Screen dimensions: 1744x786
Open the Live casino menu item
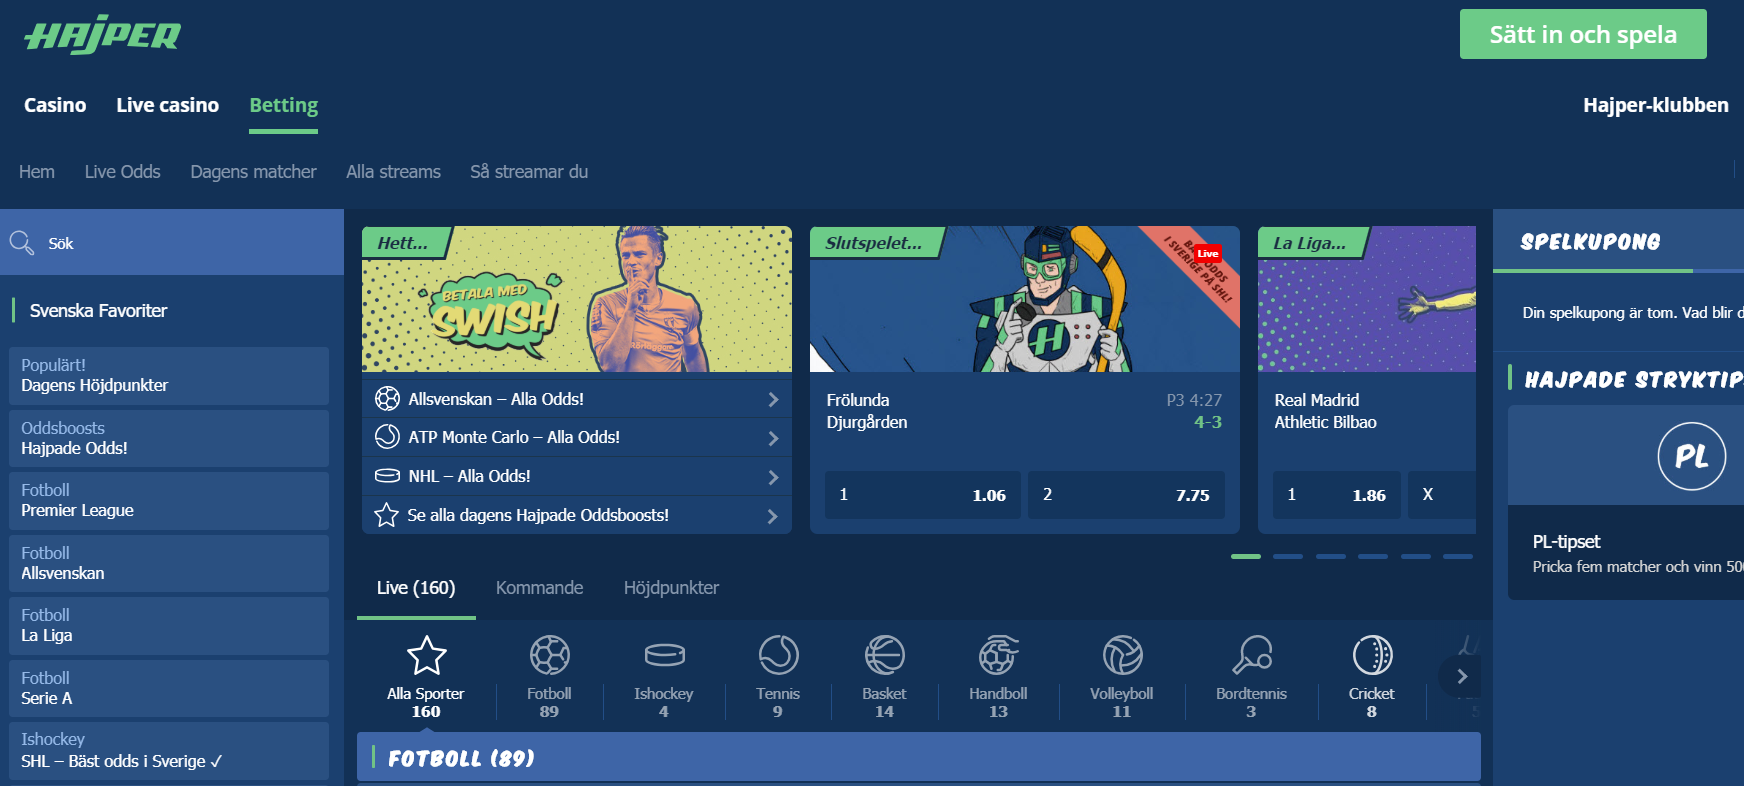167,105
